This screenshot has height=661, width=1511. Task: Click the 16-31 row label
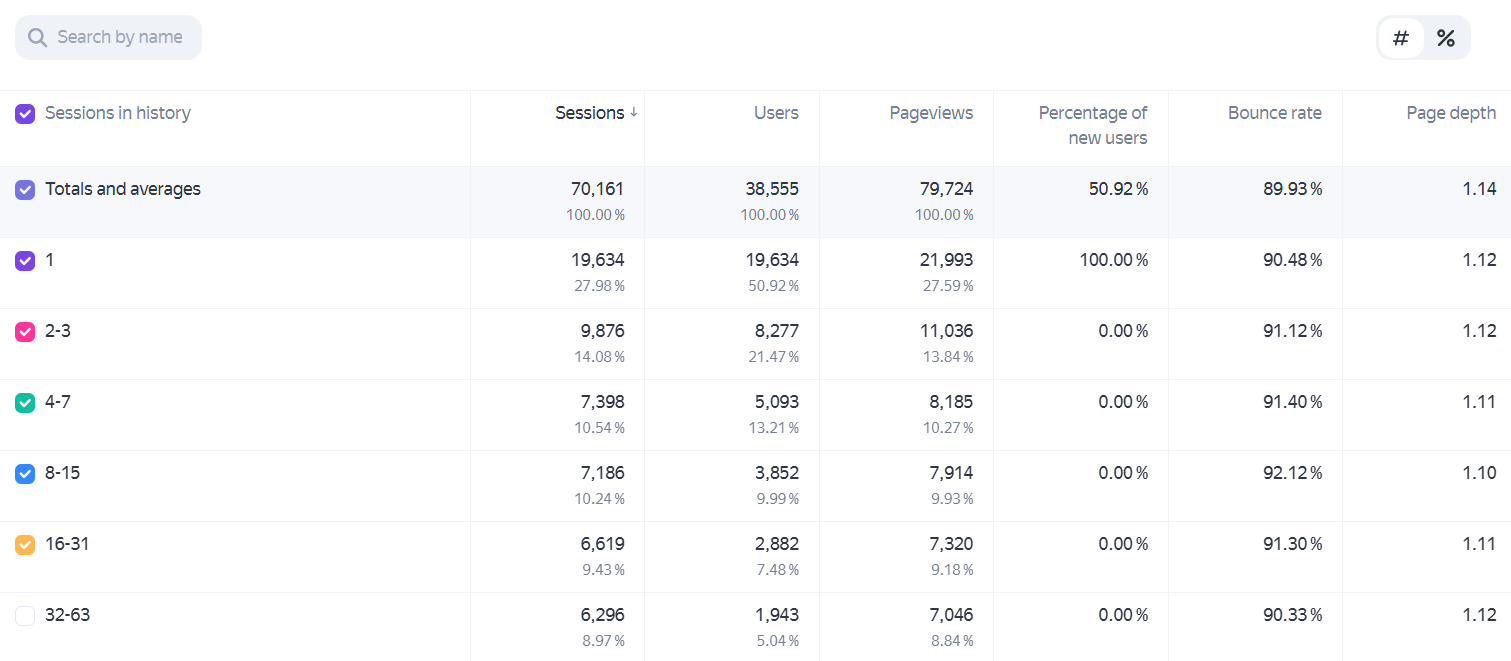tap(67, 544)
